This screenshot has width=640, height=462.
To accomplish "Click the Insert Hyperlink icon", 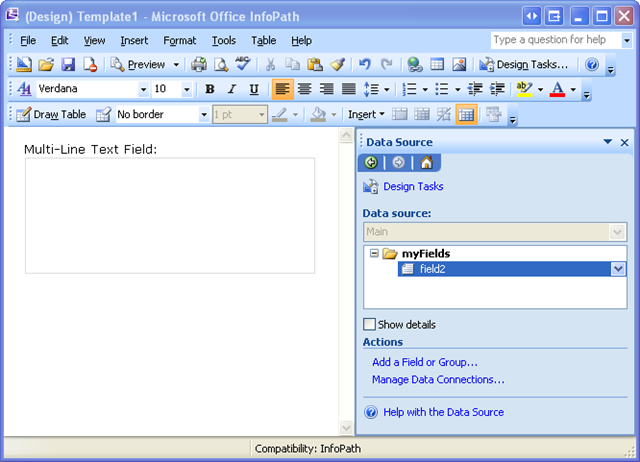I will (x=414, y=65).
